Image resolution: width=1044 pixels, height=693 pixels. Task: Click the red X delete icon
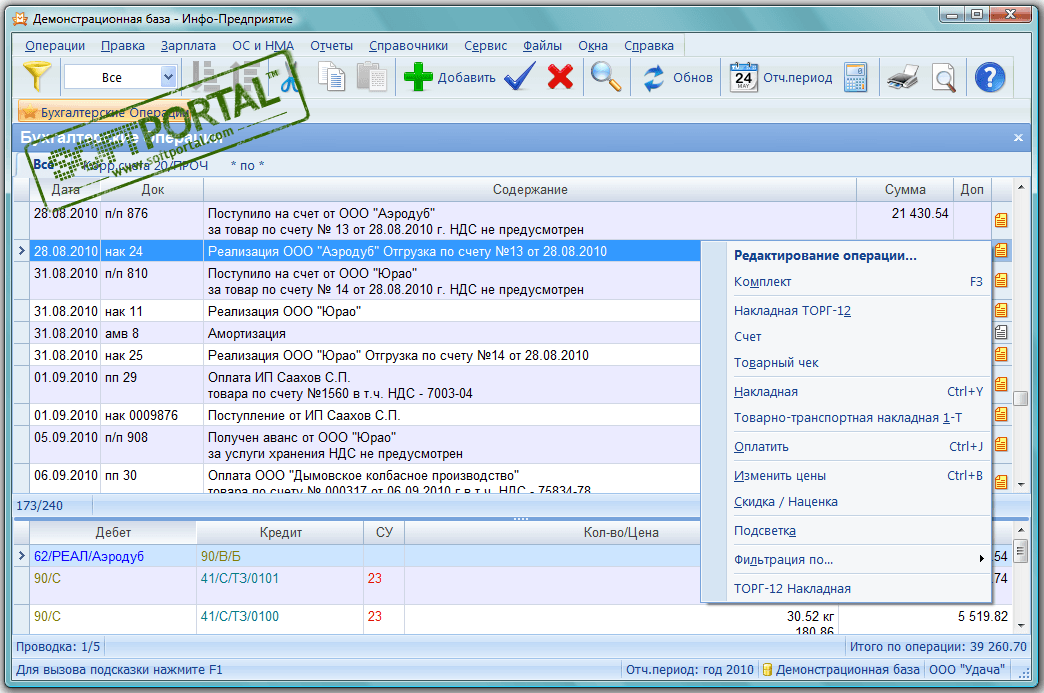click(561, 77)
